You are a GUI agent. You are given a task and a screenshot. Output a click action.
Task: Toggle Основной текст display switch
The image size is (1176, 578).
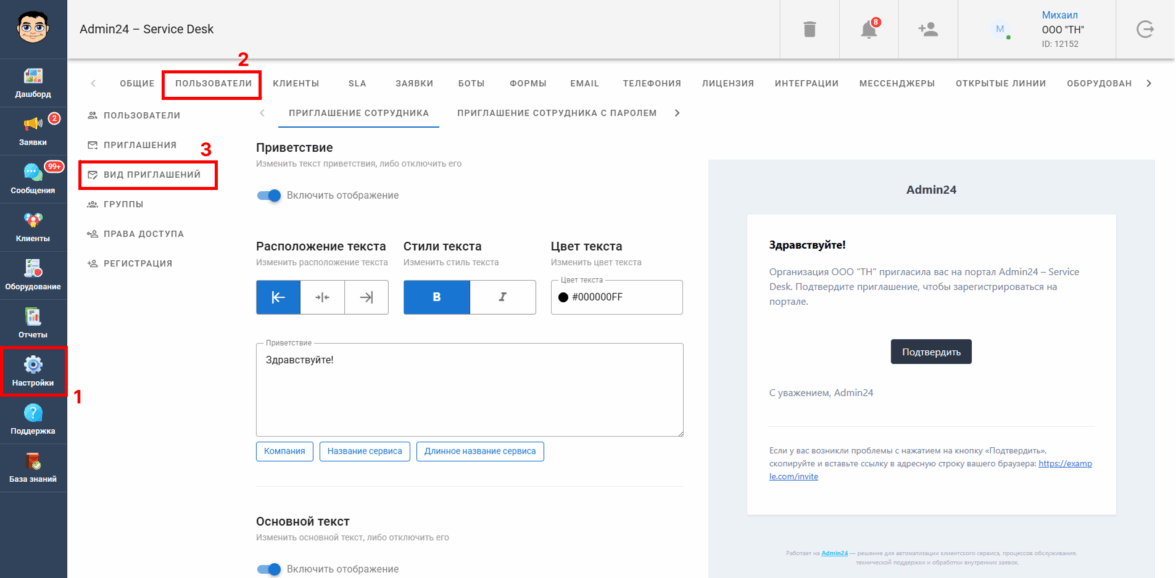[269, 569]
